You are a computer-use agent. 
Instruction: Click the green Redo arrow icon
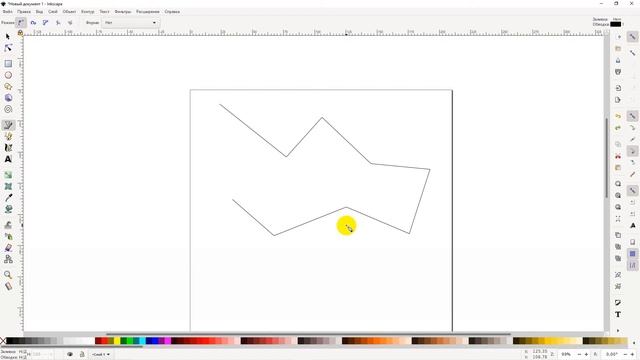pyautogui.click(x=618, y=128)
